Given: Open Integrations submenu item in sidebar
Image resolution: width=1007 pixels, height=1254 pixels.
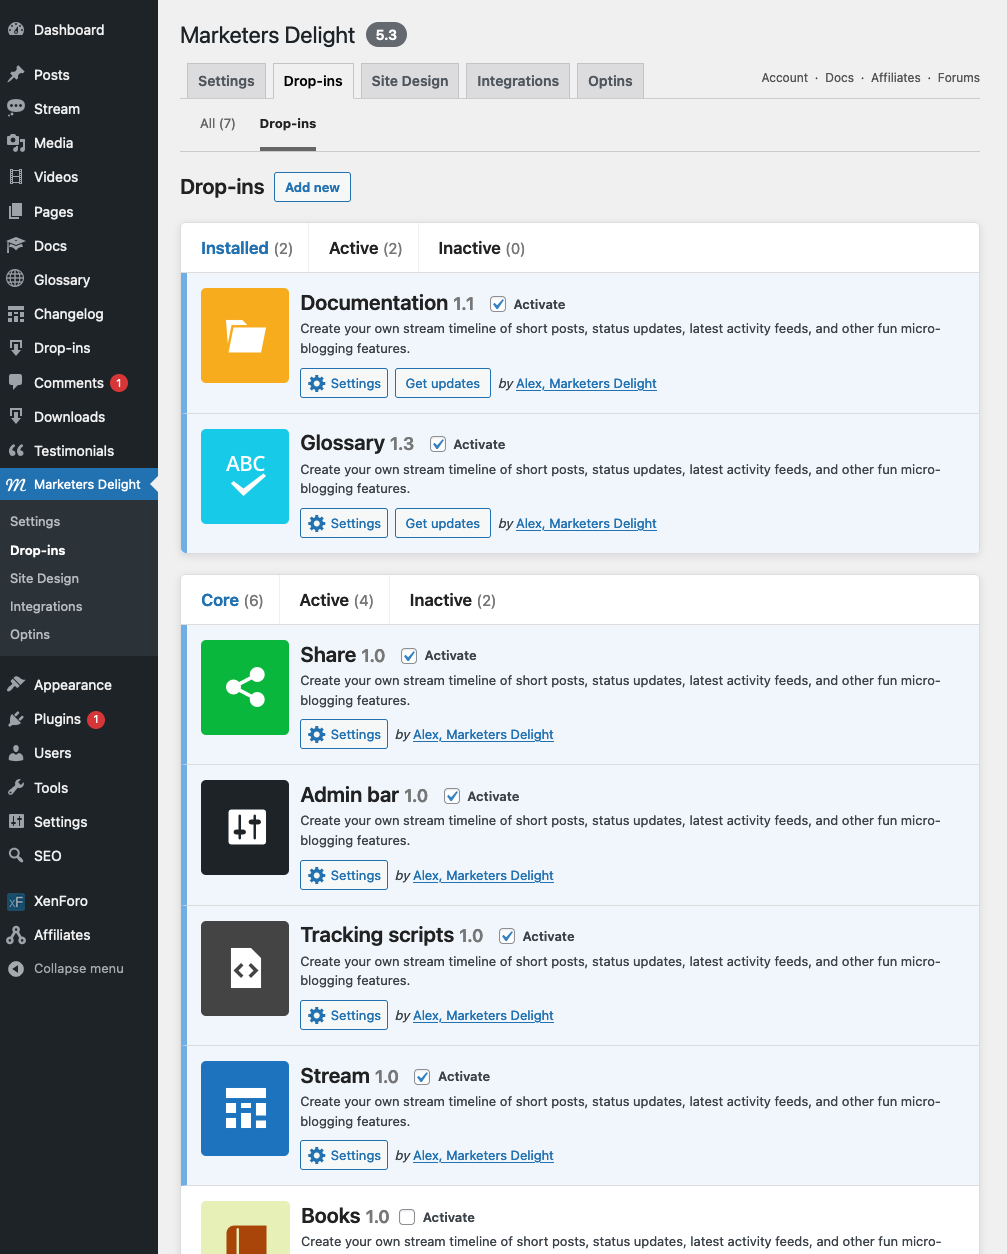Looking at the screenshot, I should [46, 606].
